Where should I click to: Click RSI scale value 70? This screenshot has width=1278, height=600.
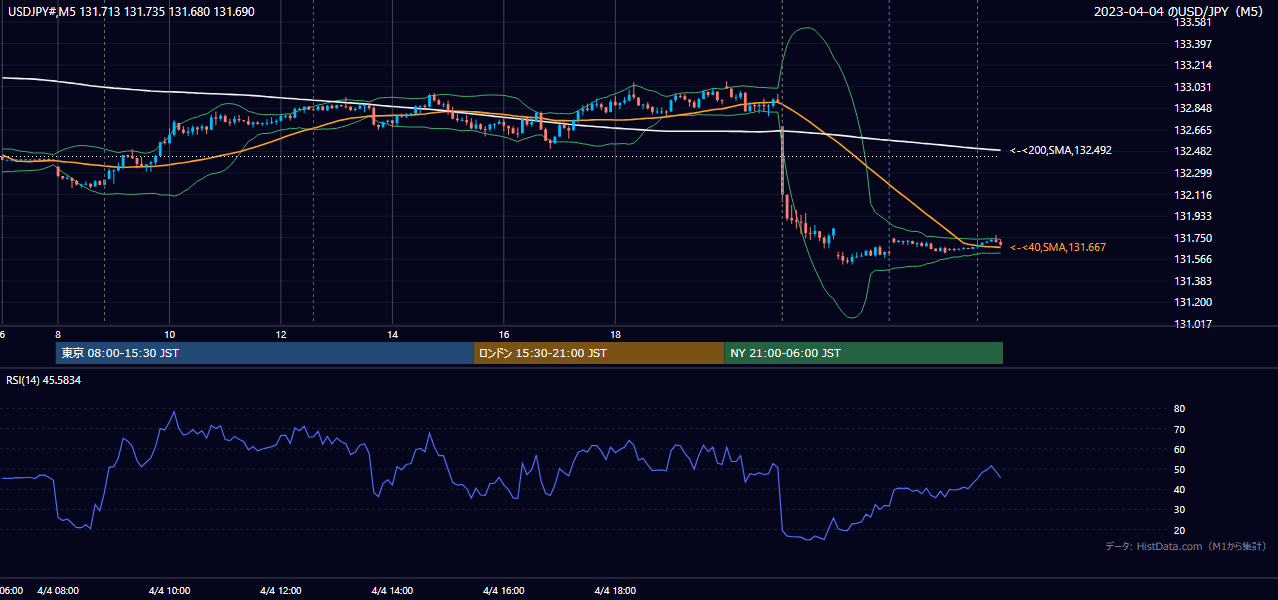pos(1180,429)
